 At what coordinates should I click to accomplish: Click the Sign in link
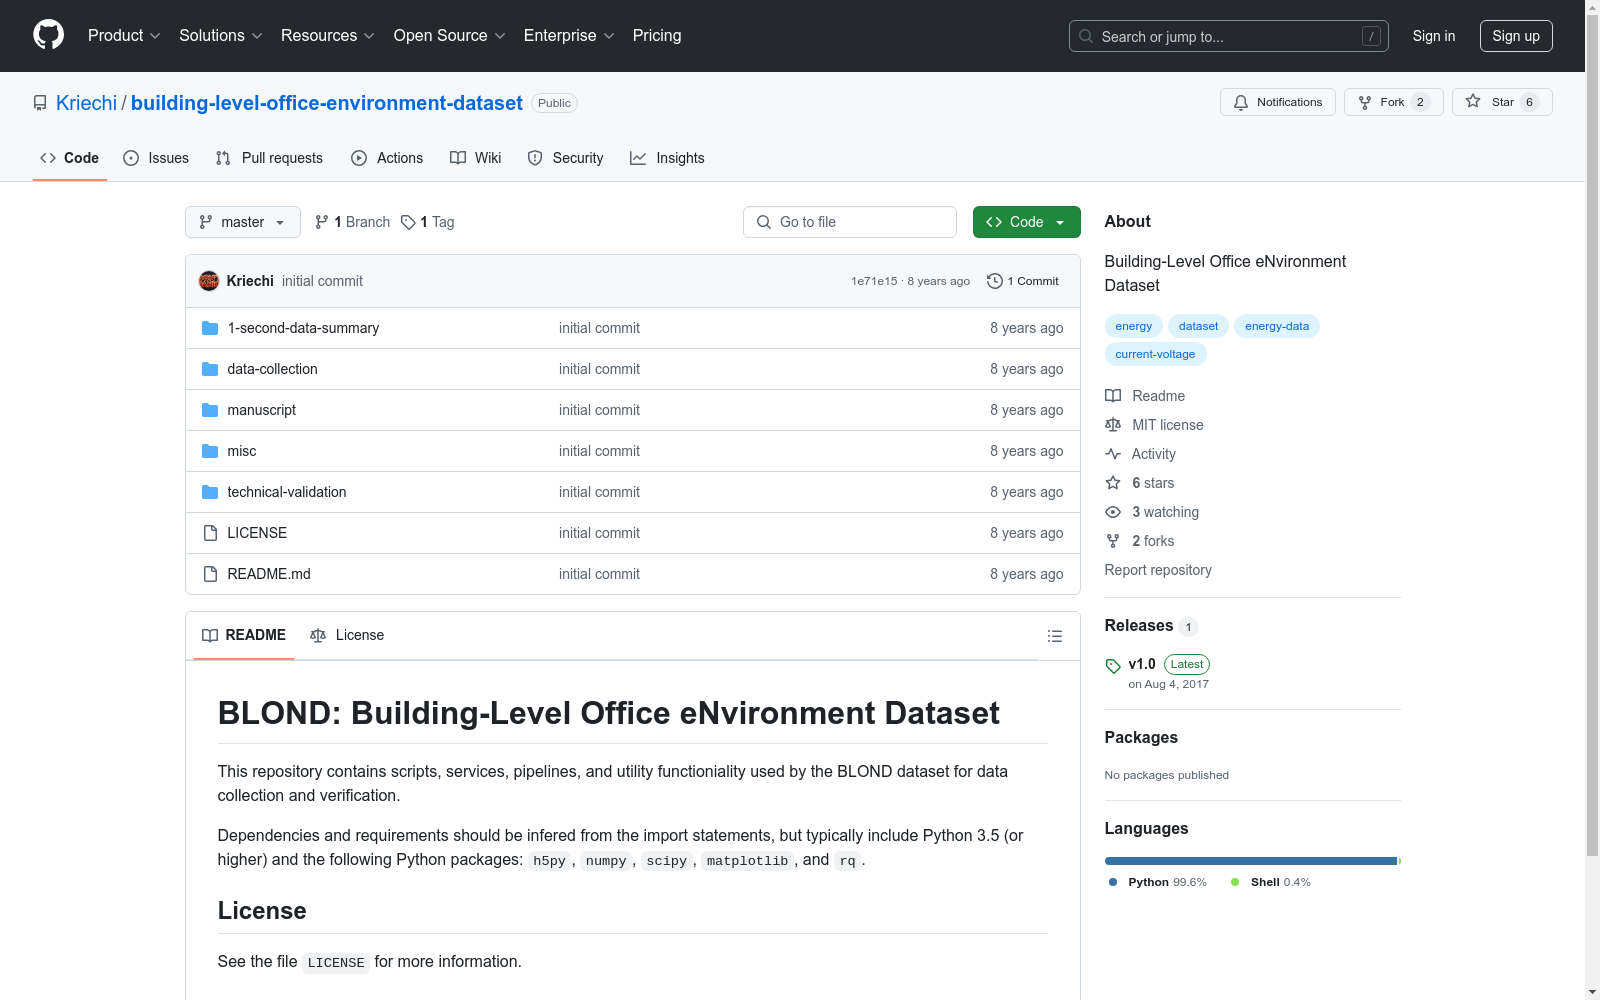point(1434,36)
